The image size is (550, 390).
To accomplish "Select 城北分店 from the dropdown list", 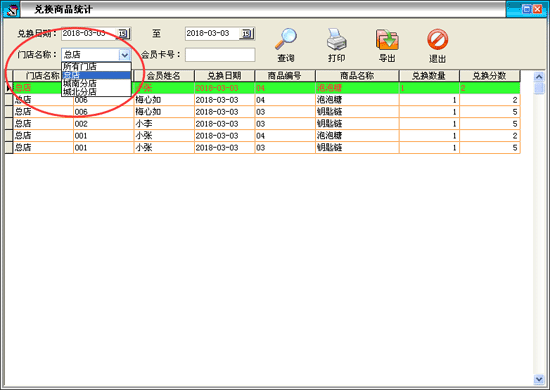I will pos(96,92).
